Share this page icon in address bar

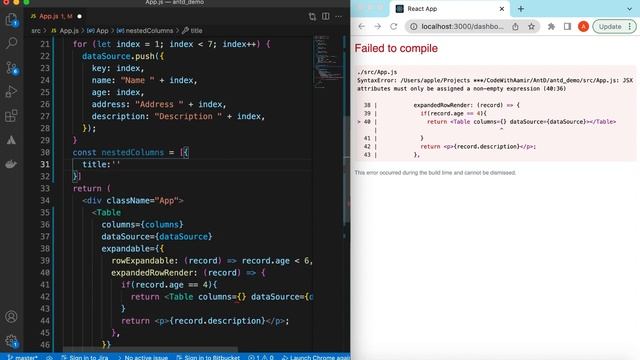516,27
